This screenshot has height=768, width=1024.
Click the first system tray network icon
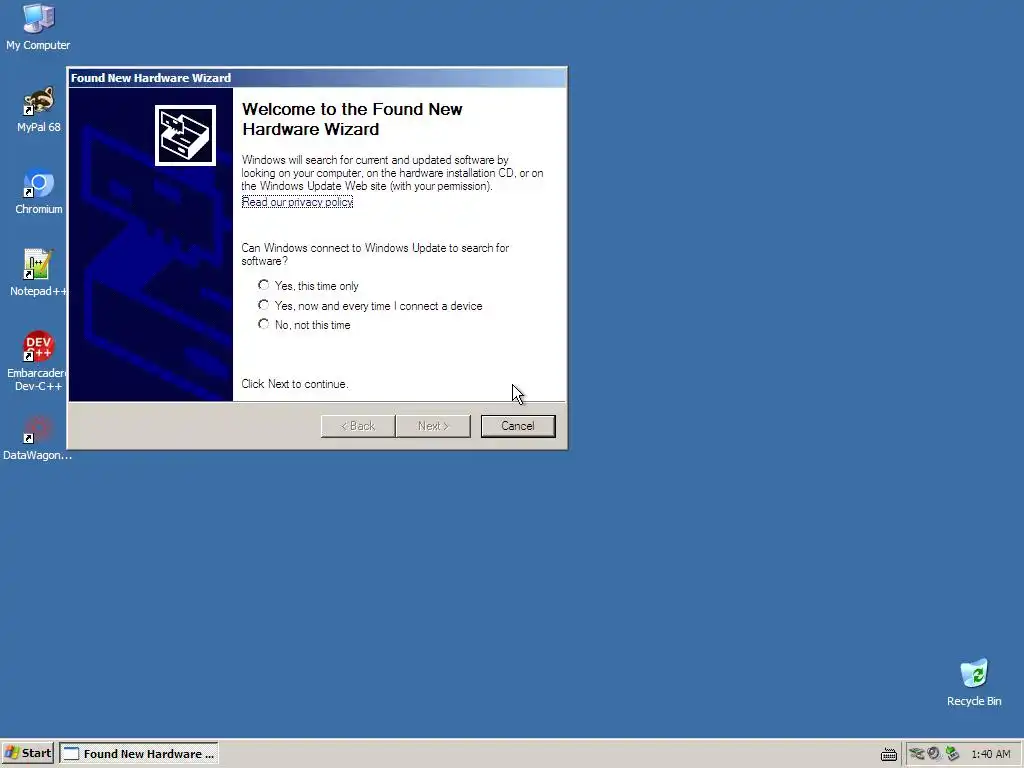(x=916, y=754)
